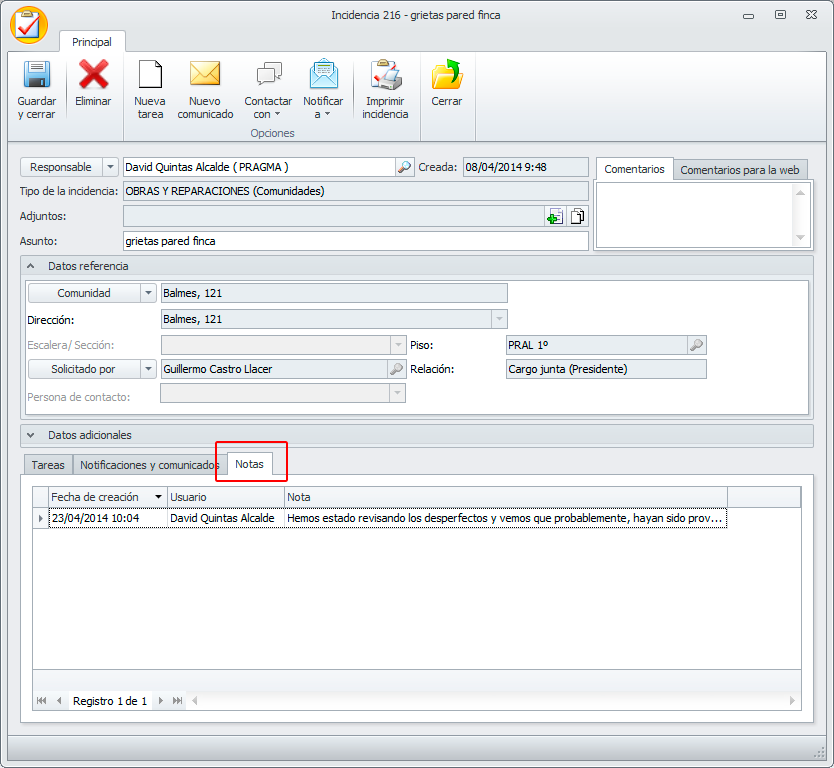This screenshot has width=834, height=768.
Task: Click comments box scroll down arrow
Action: [x=800, y=238]
